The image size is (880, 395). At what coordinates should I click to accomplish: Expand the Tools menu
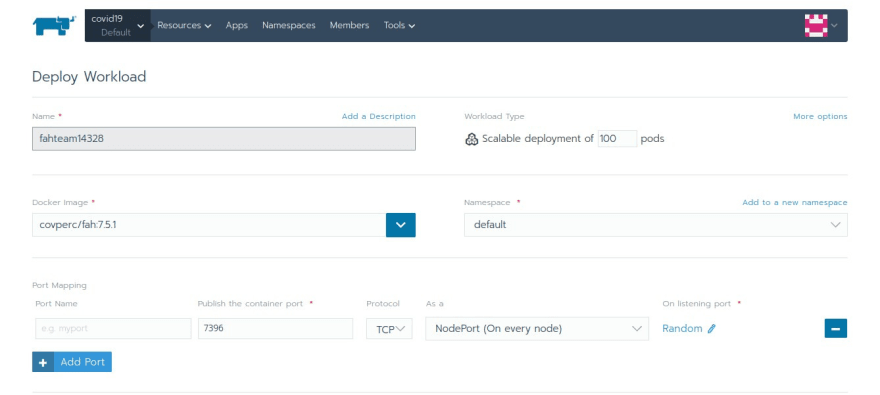click(400, 25)
